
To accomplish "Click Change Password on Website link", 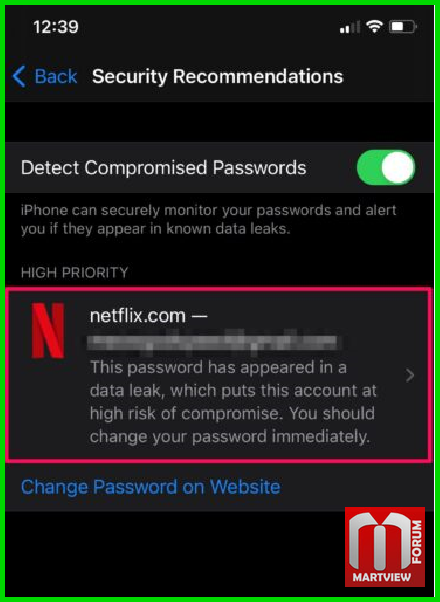I will [151, 487].
